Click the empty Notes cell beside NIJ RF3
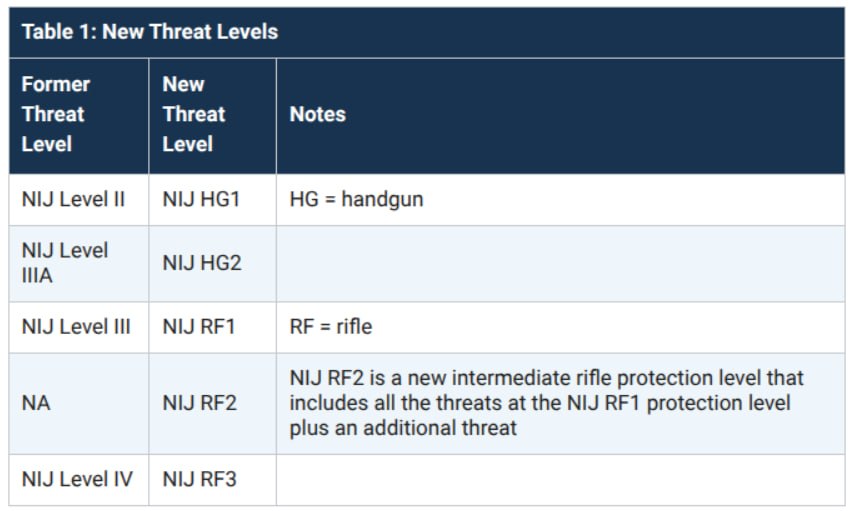The image size is (850, 511). click(x=561, y=480)
